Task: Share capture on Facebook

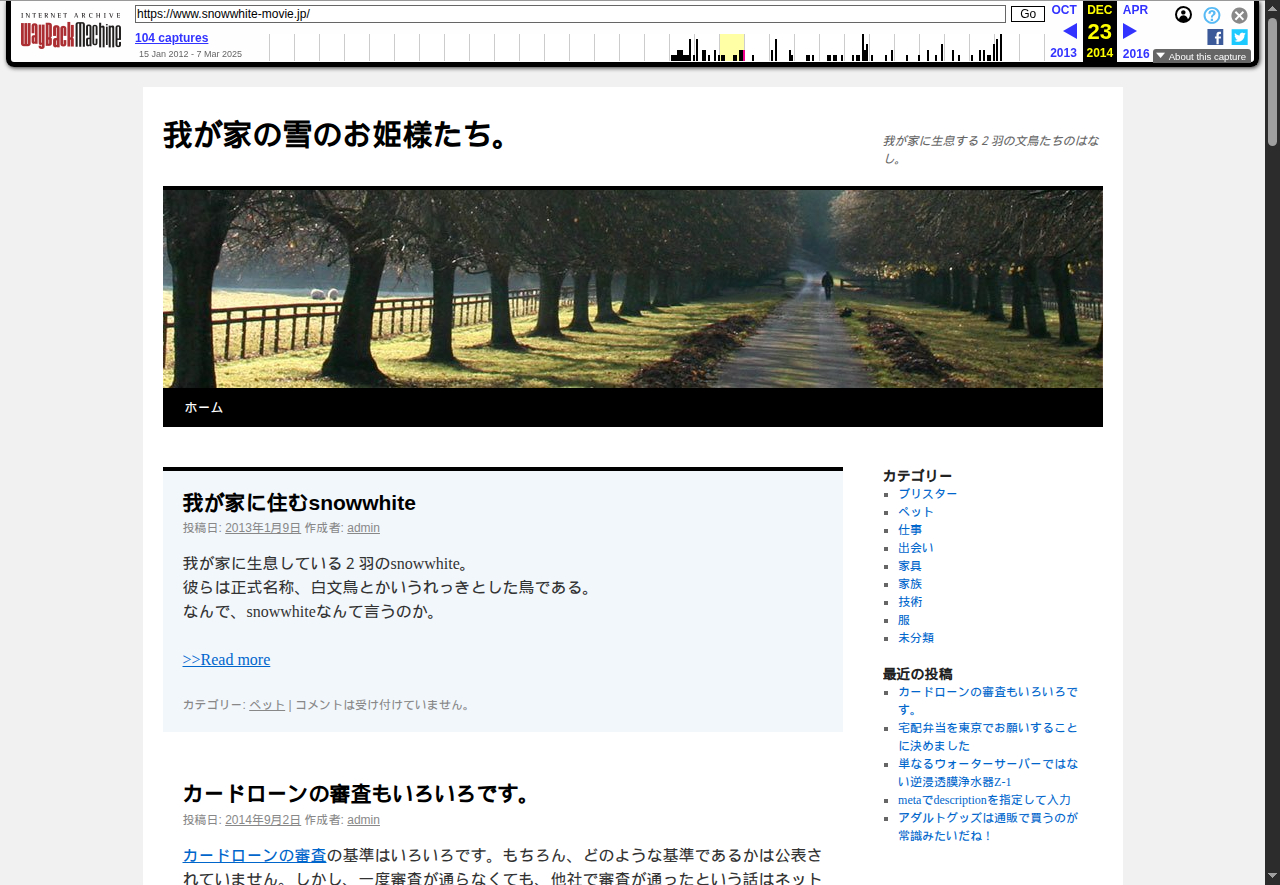Action: pos(1215,37)
